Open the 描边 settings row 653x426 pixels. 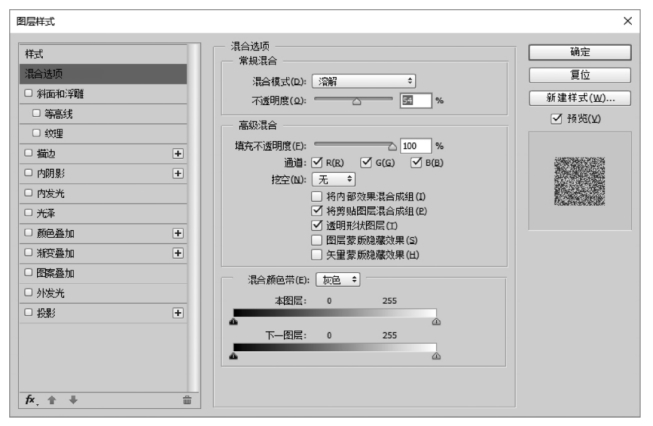tap(103, 154)
